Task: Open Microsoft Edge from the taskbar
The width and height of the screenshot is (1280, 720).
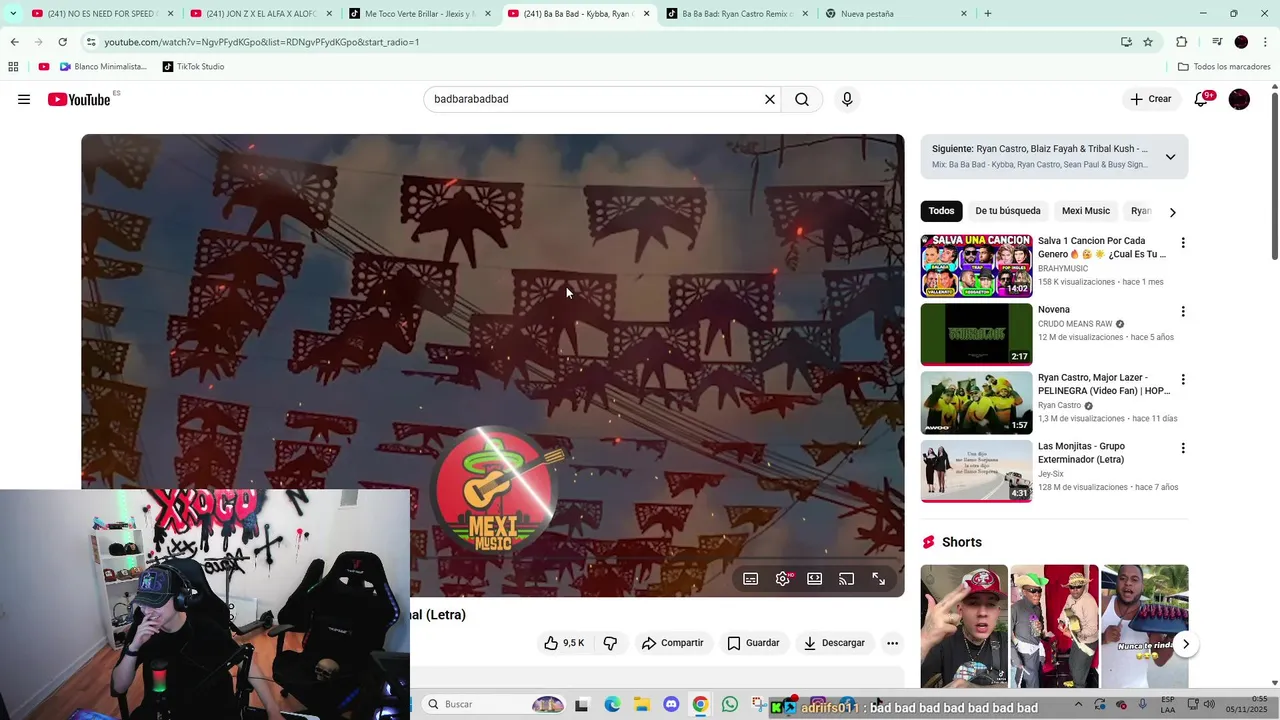Action: (612, 704)
